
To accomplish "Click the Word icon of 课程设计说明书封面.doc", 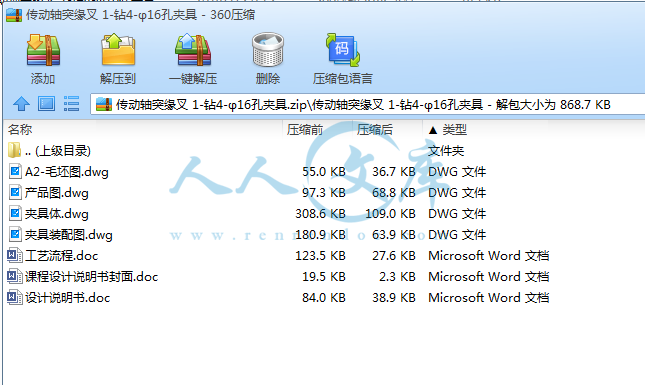I will click(15, 276).
